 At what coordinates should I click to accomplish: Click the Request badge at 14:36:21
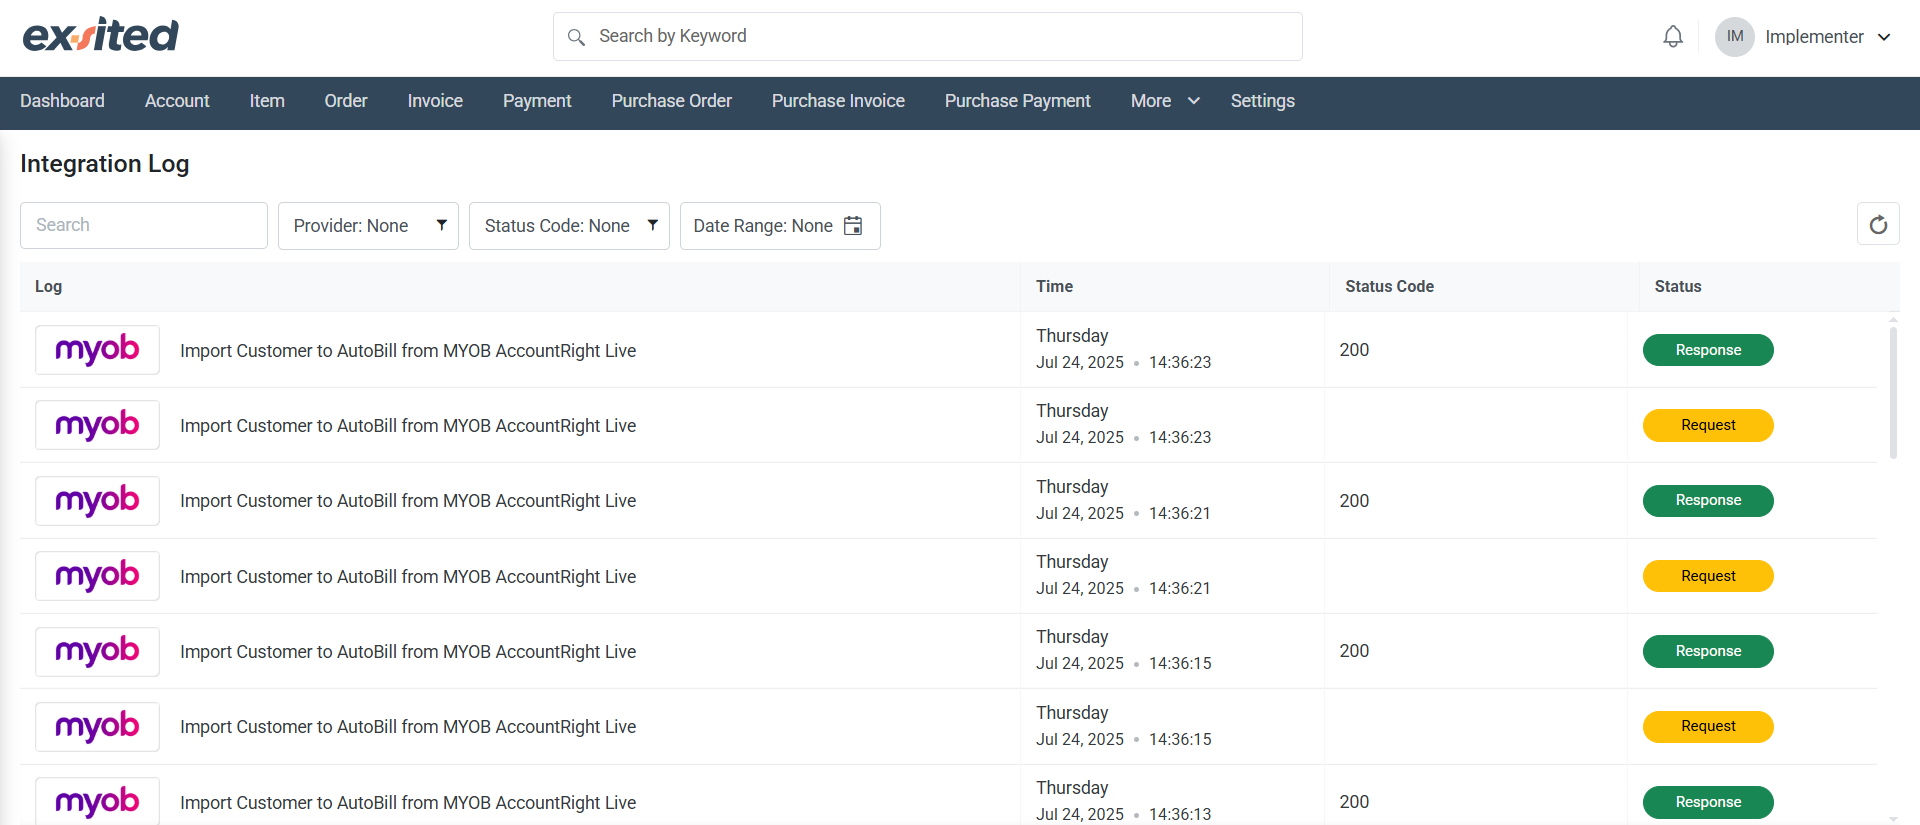coord(1708,576)
